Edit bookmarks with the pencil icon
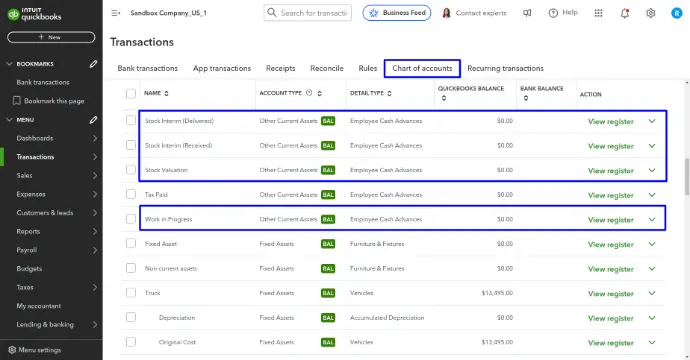Viewport: 690px width, 360px height. point(93,64)
